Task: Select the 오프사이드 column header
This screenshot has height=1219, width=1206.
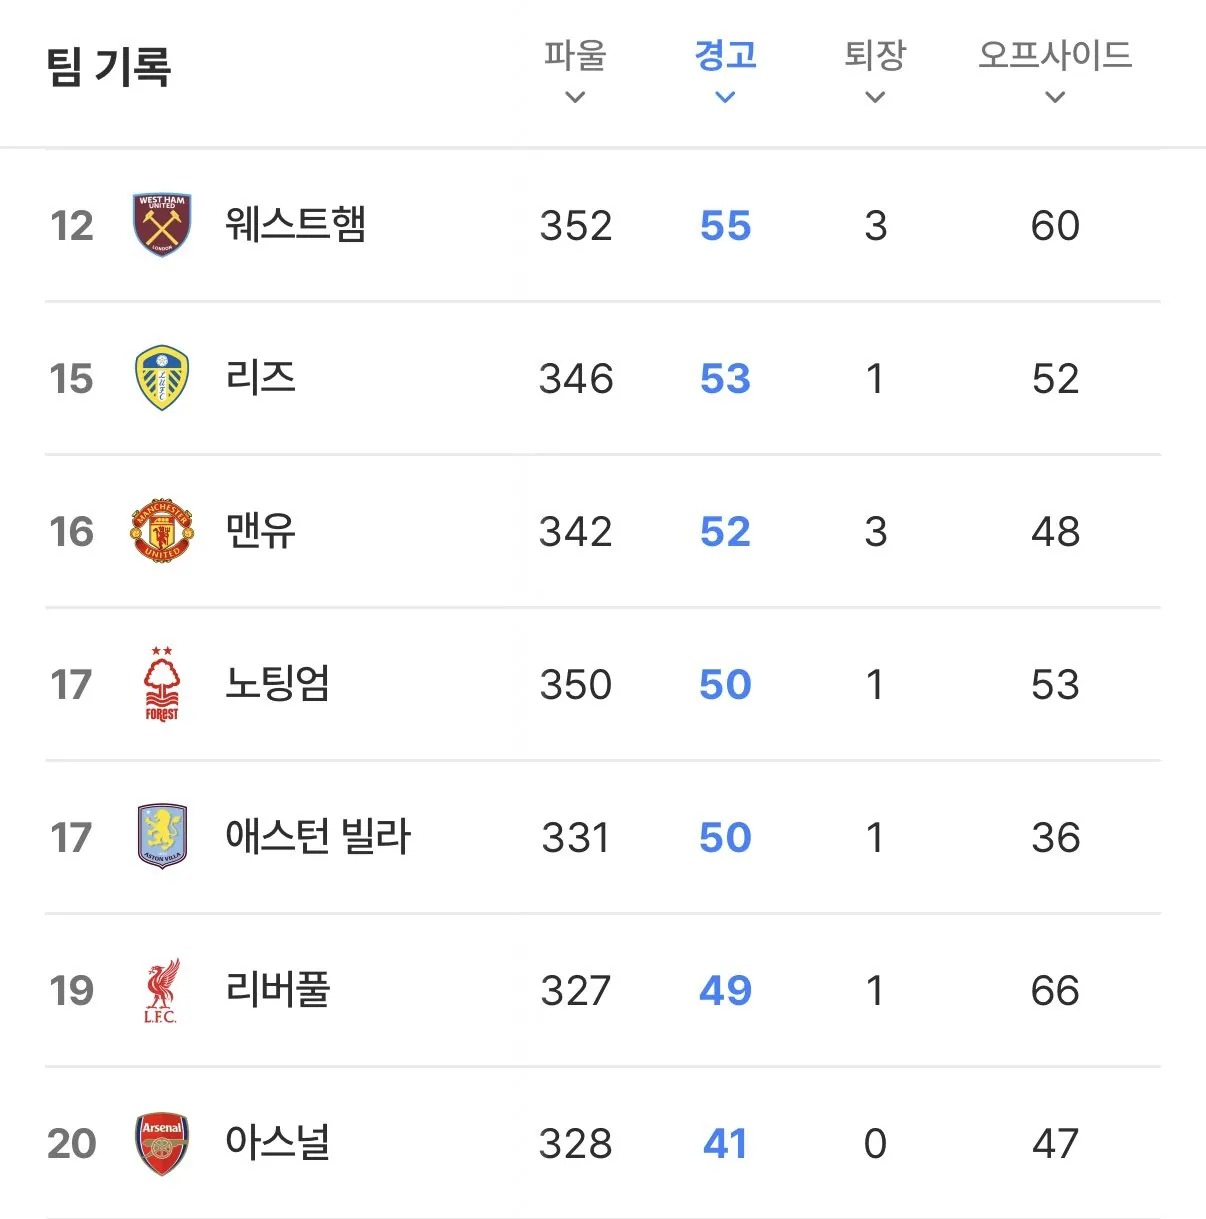Action: 1055,55
